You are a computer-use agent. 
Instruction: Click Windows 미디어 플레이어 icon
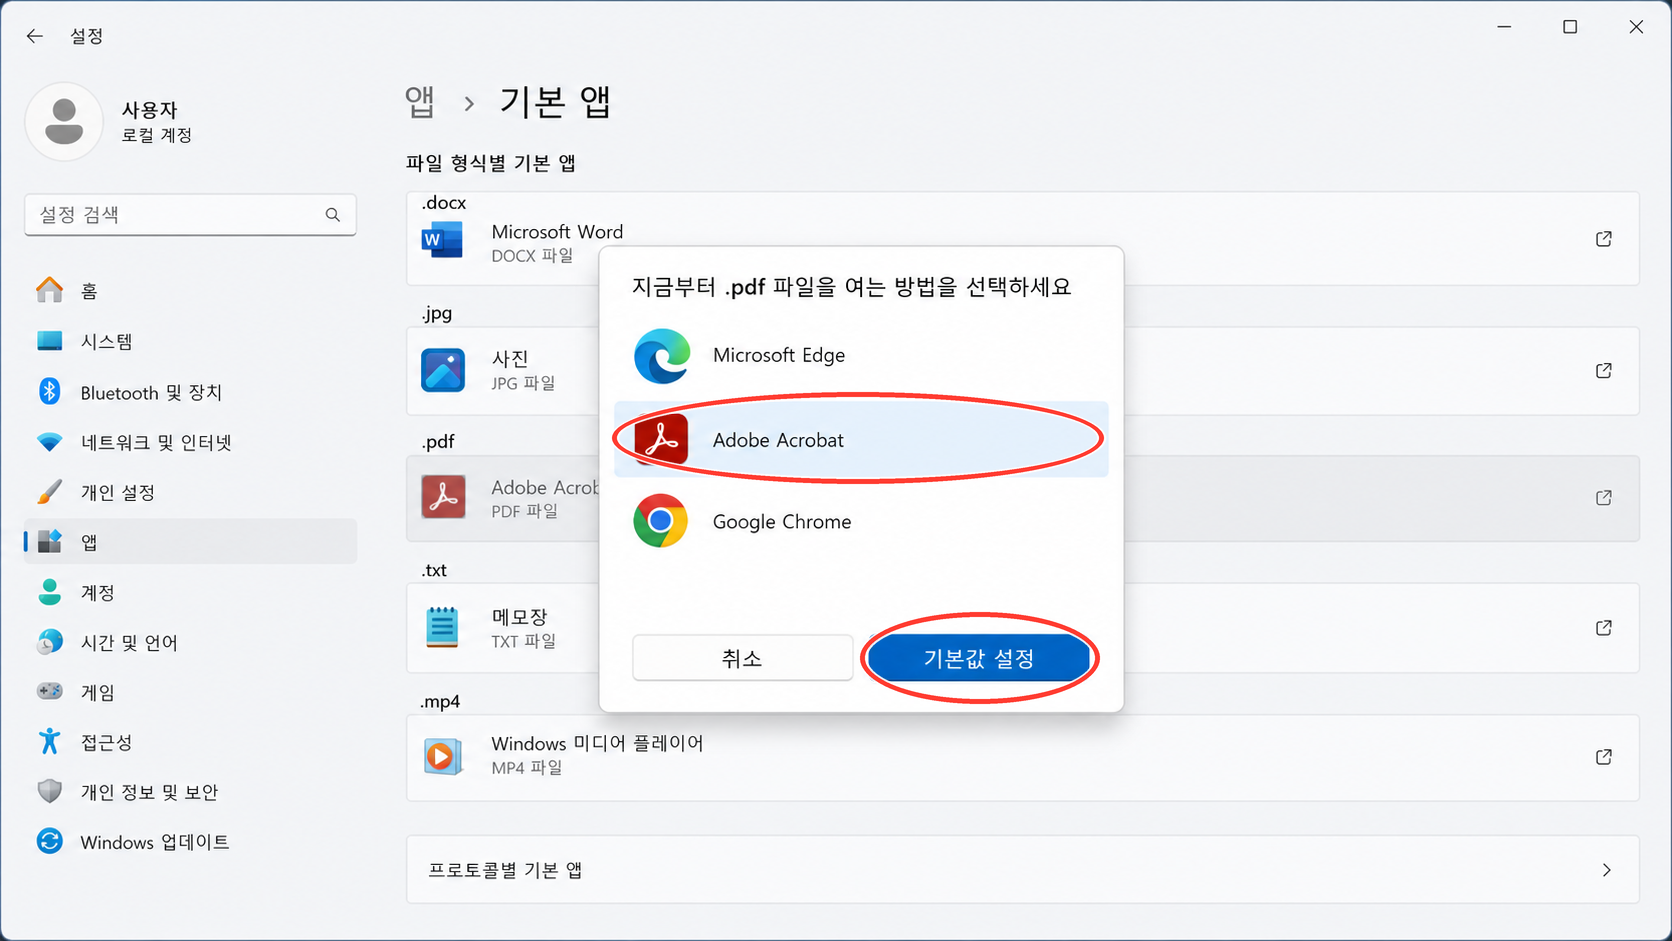tap(443, 756)
